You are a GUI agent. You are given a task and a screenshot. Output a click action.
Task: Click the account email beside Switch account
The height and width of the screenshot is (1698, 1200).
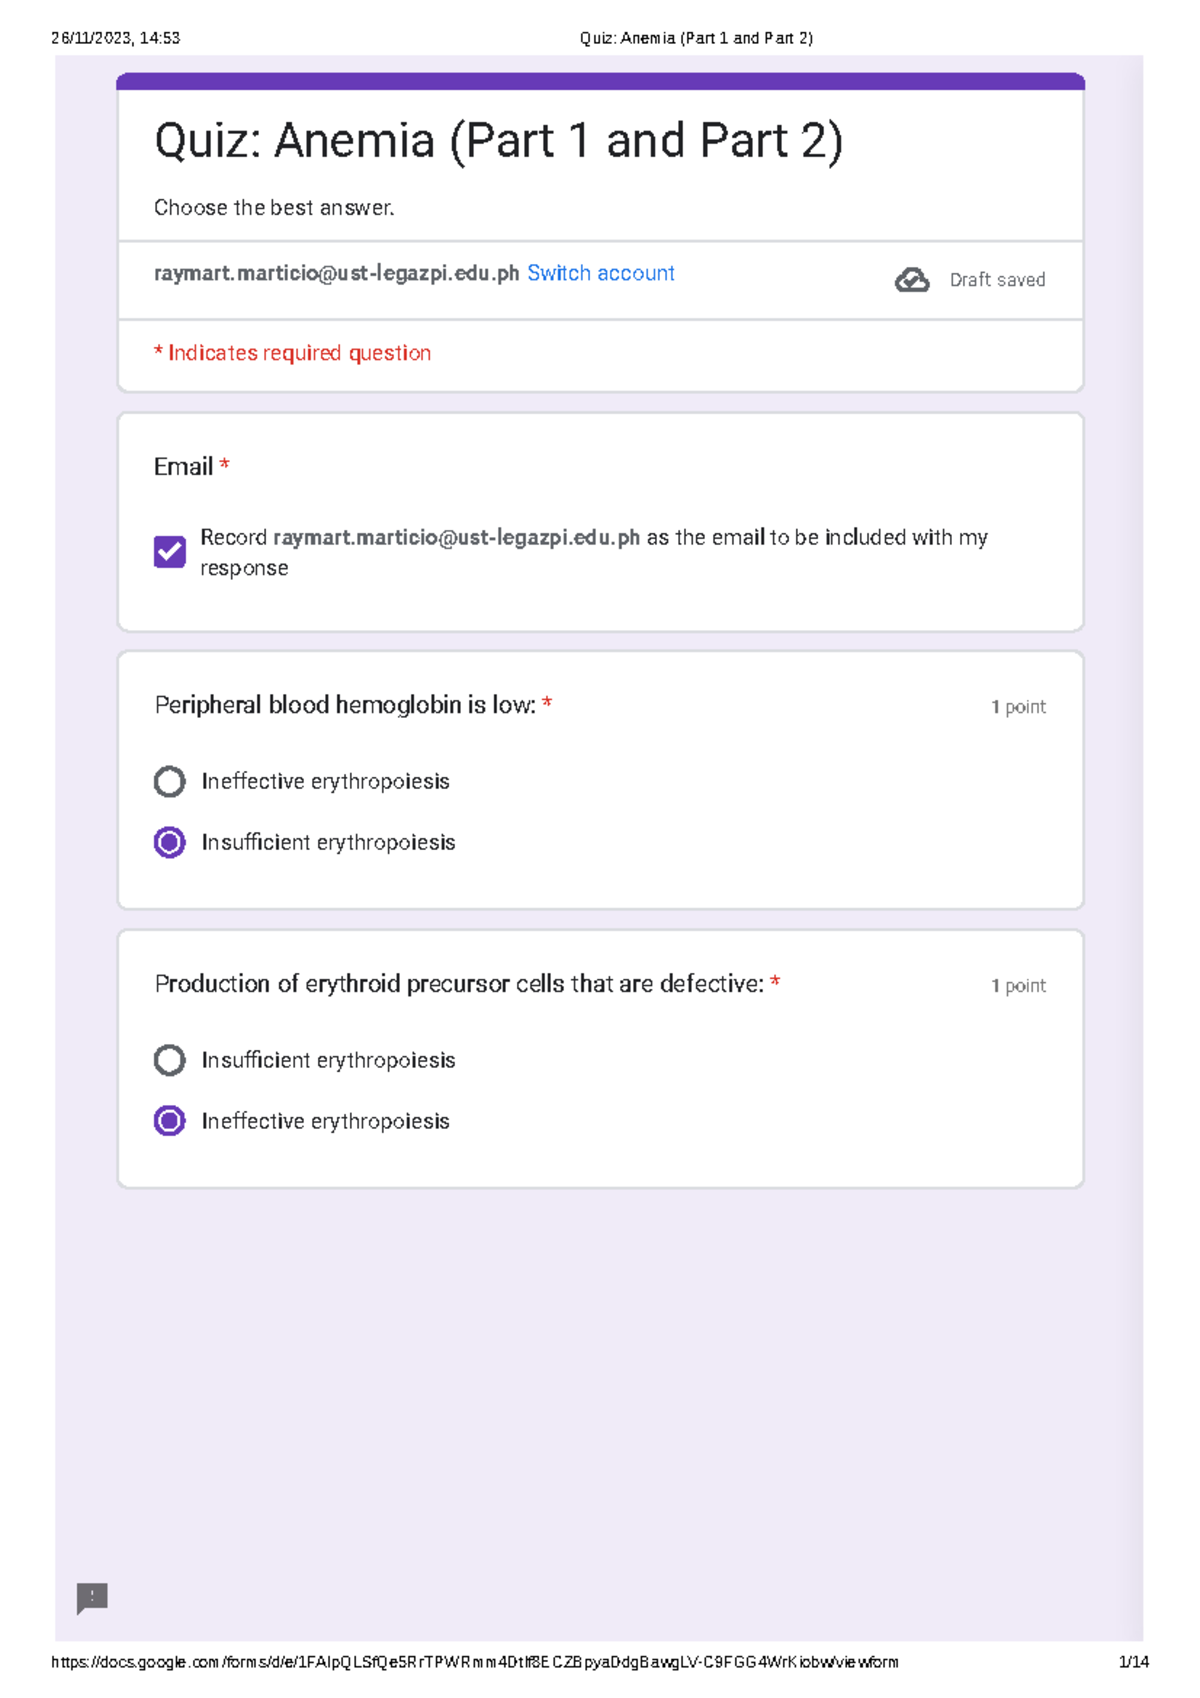click(x=336, y=273)
